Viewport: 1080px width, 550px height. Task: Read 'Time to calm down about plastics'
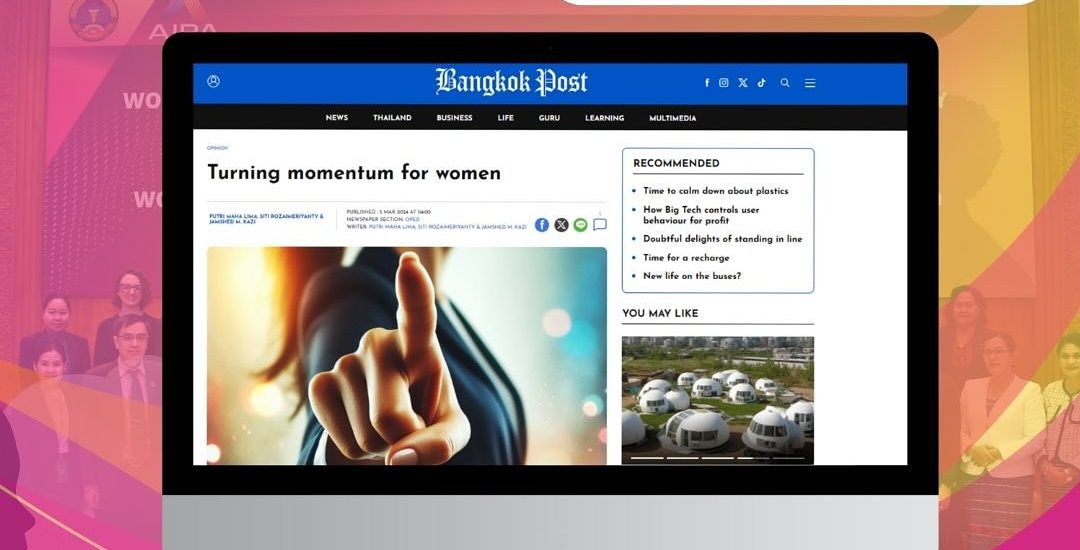click(716, 191)
